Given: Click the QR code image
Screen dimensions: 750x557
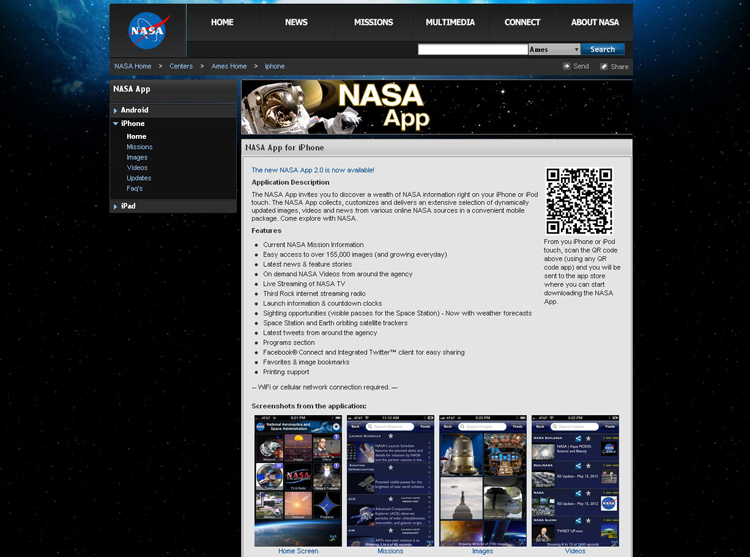Looking at the screenshot, I should pos(579,201).
